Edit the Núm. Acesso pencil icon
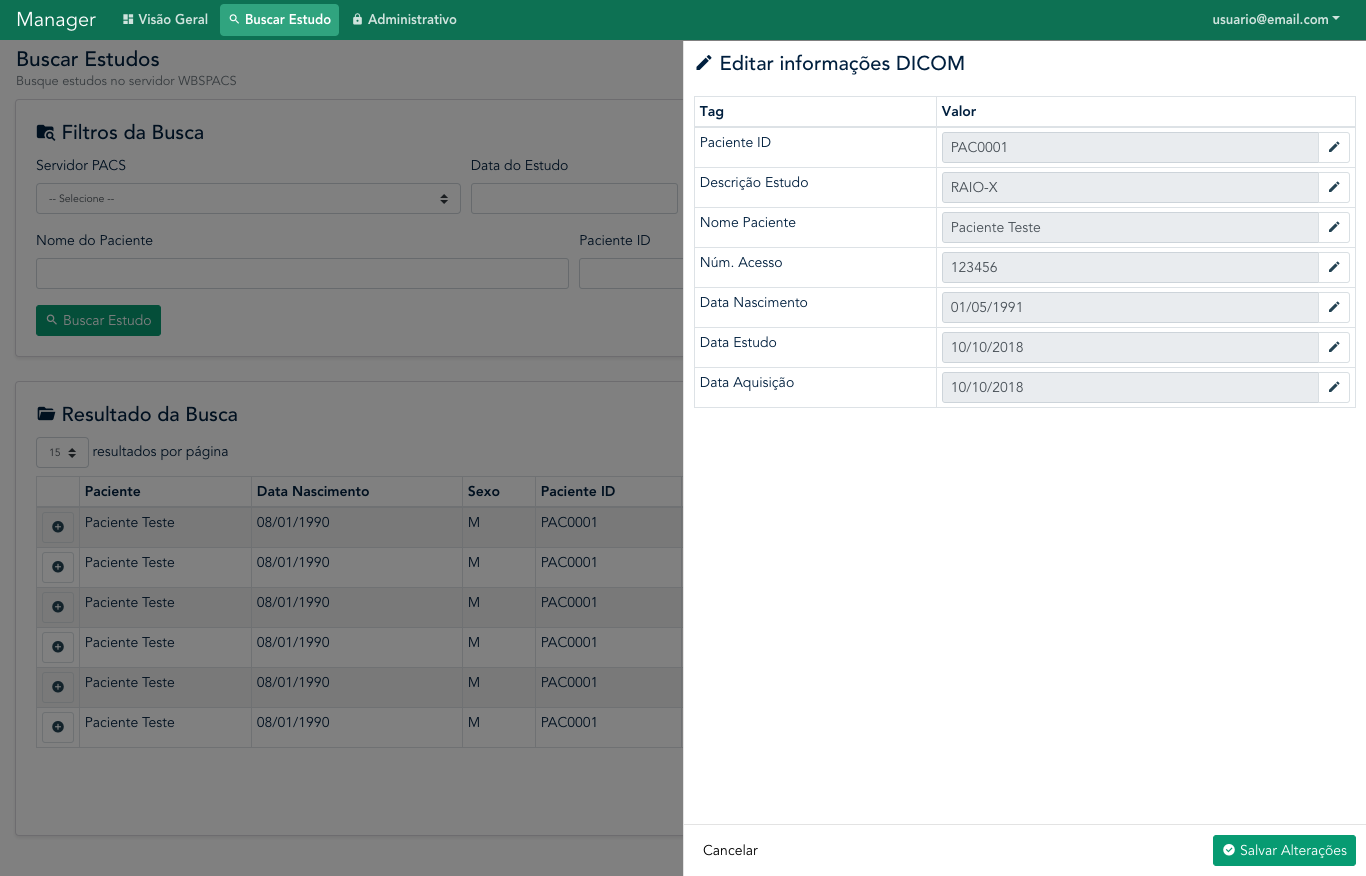This screenshot has height=876, width=1366. click(x=1334, y=267)
